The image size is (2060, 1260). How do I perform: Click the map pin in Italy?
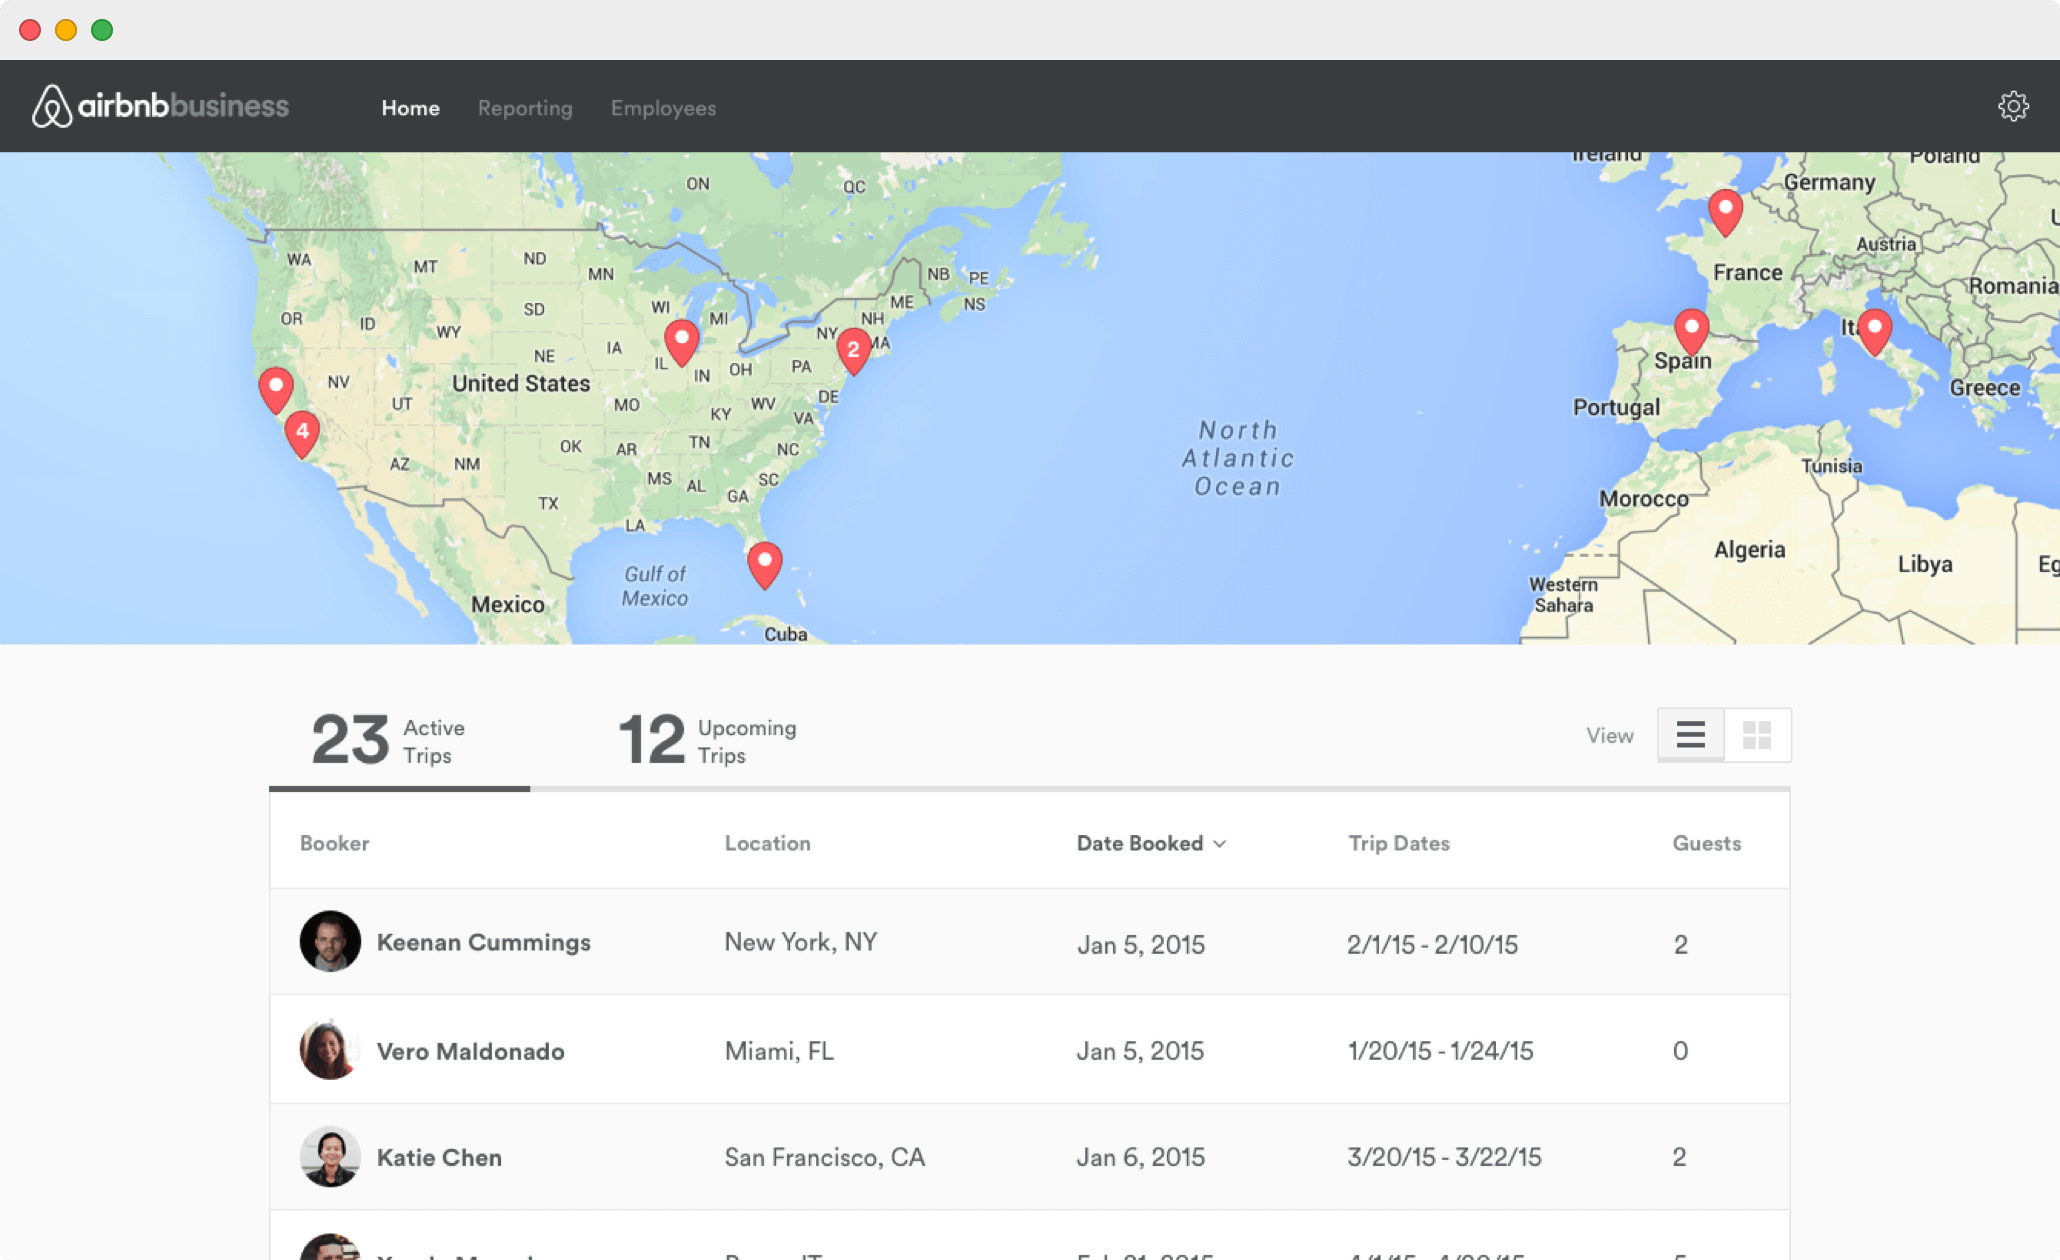1874,329
